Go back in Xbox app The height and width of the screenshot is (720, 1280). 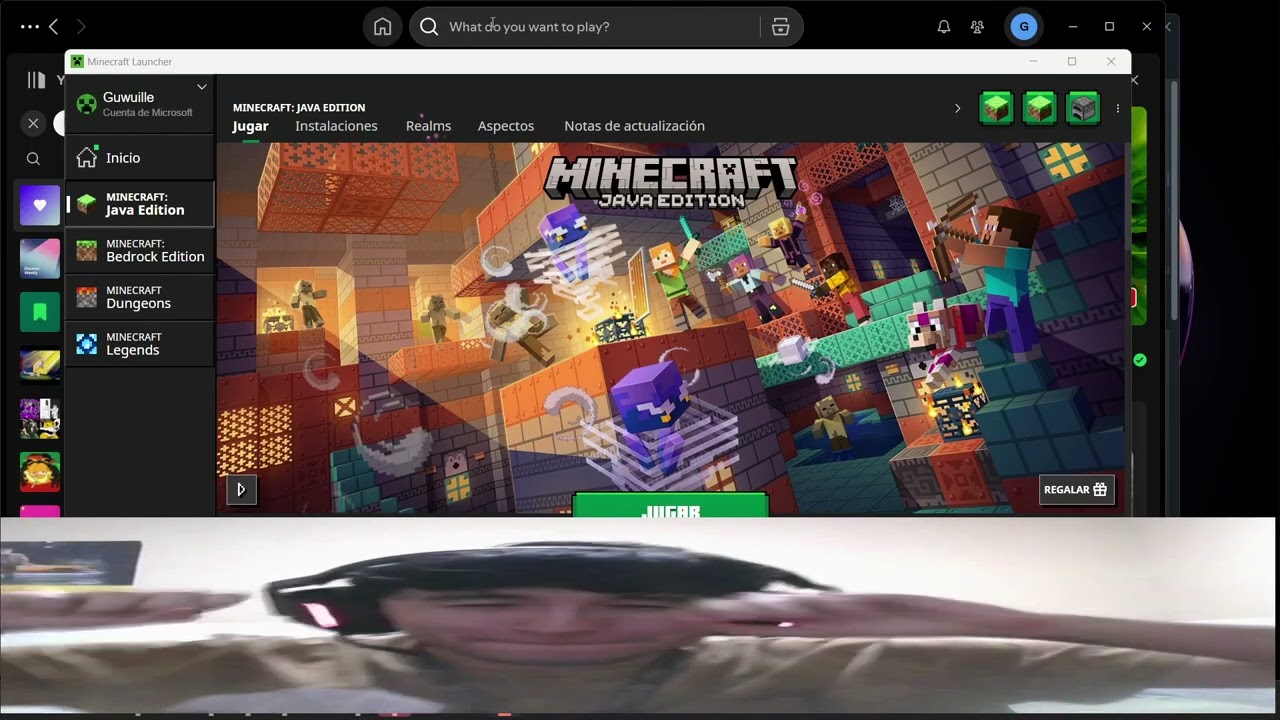click(x=54, y=27)
